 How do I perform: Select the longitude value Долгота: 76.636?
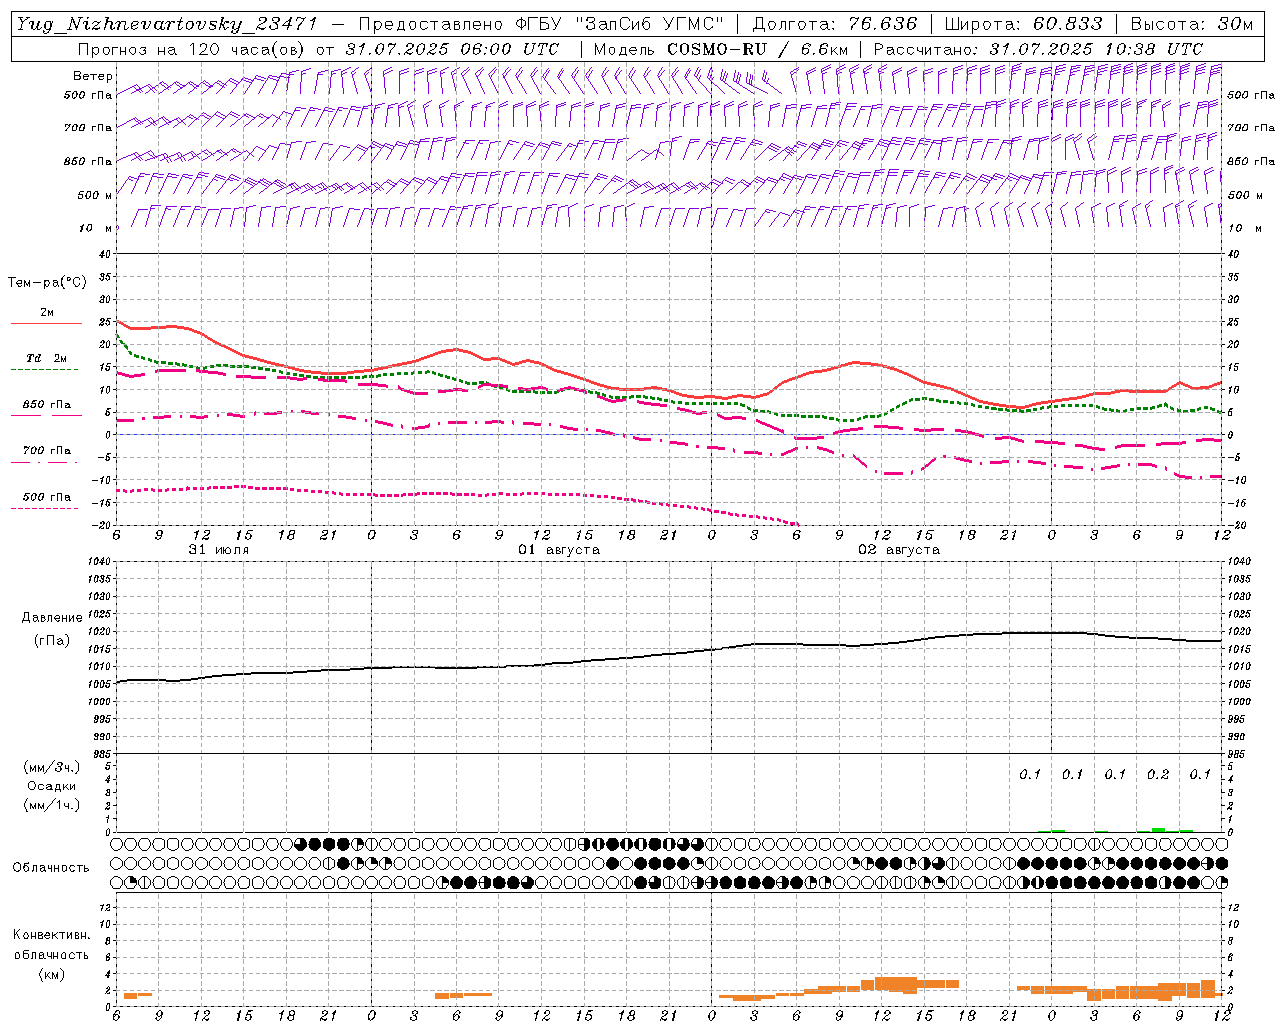point(835,24)
